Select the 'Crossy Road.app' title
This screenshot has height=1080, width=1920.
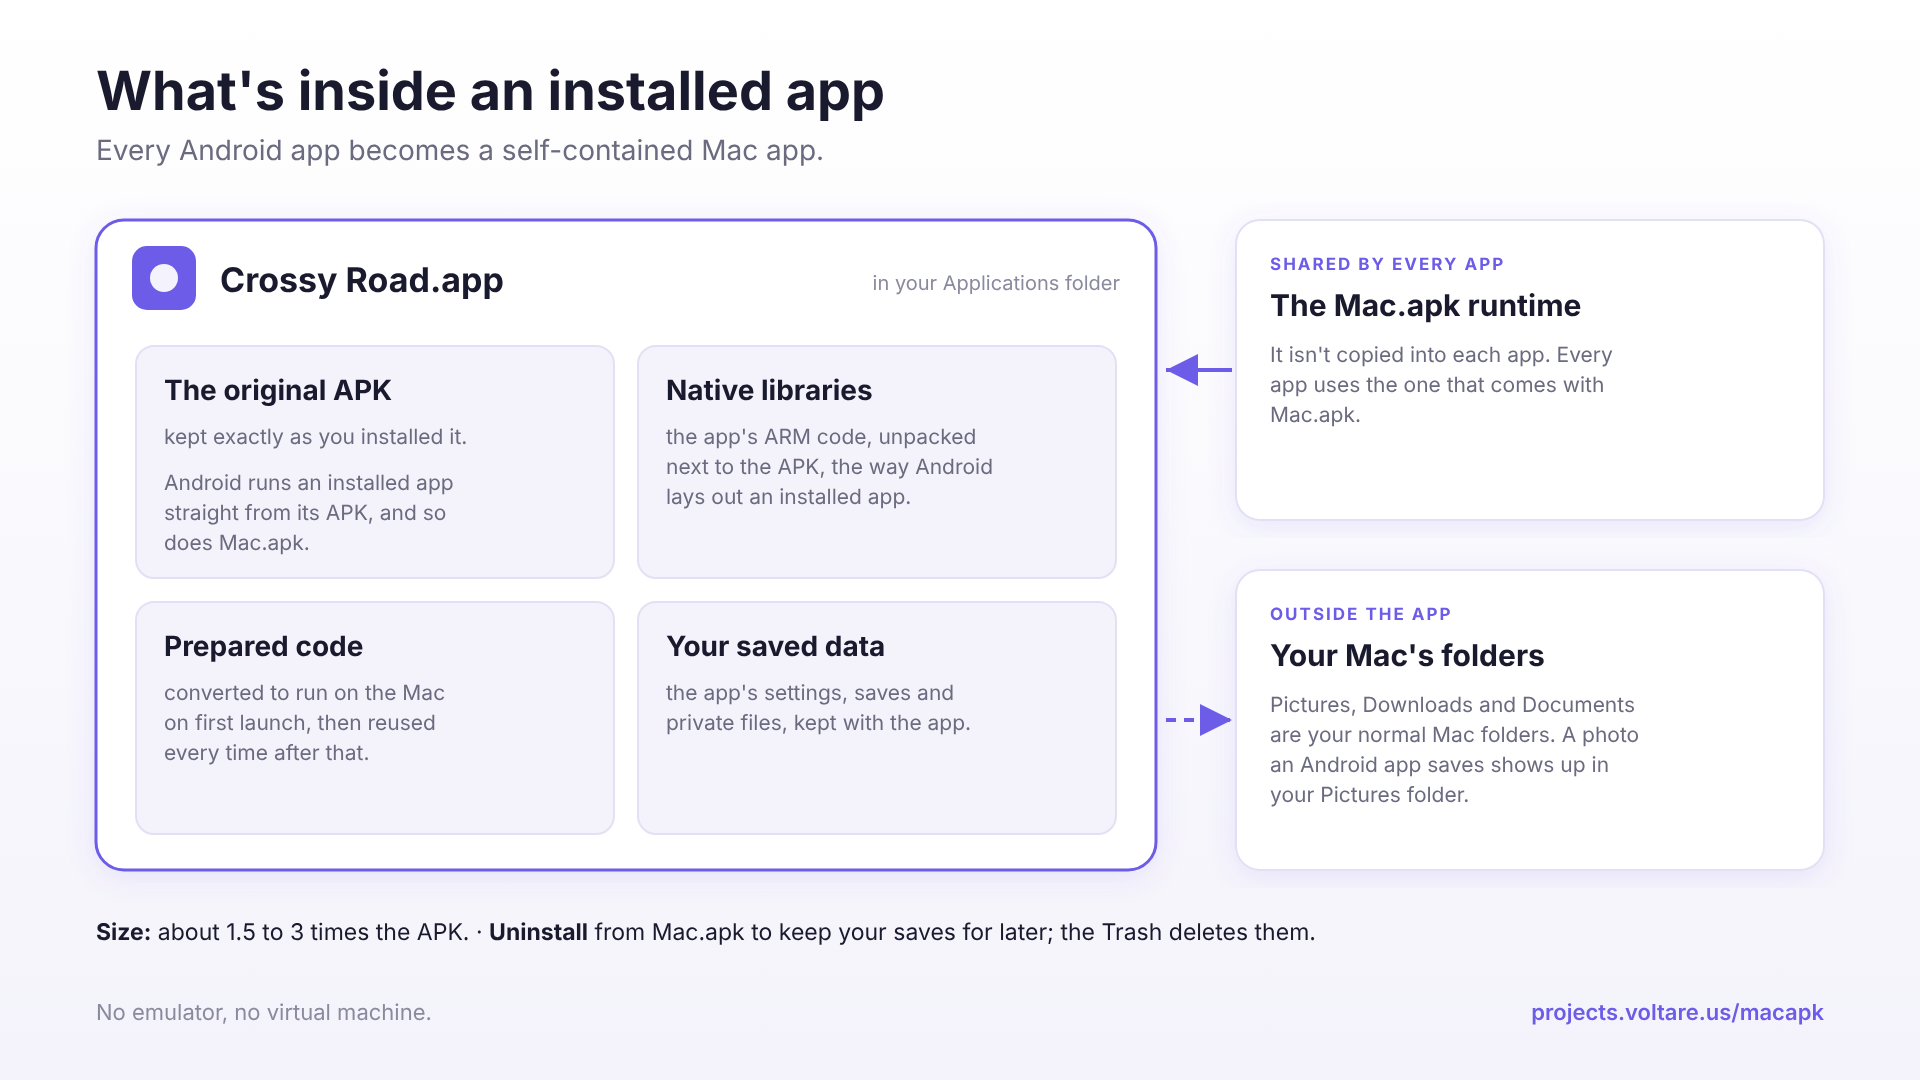tap(361, 280)
